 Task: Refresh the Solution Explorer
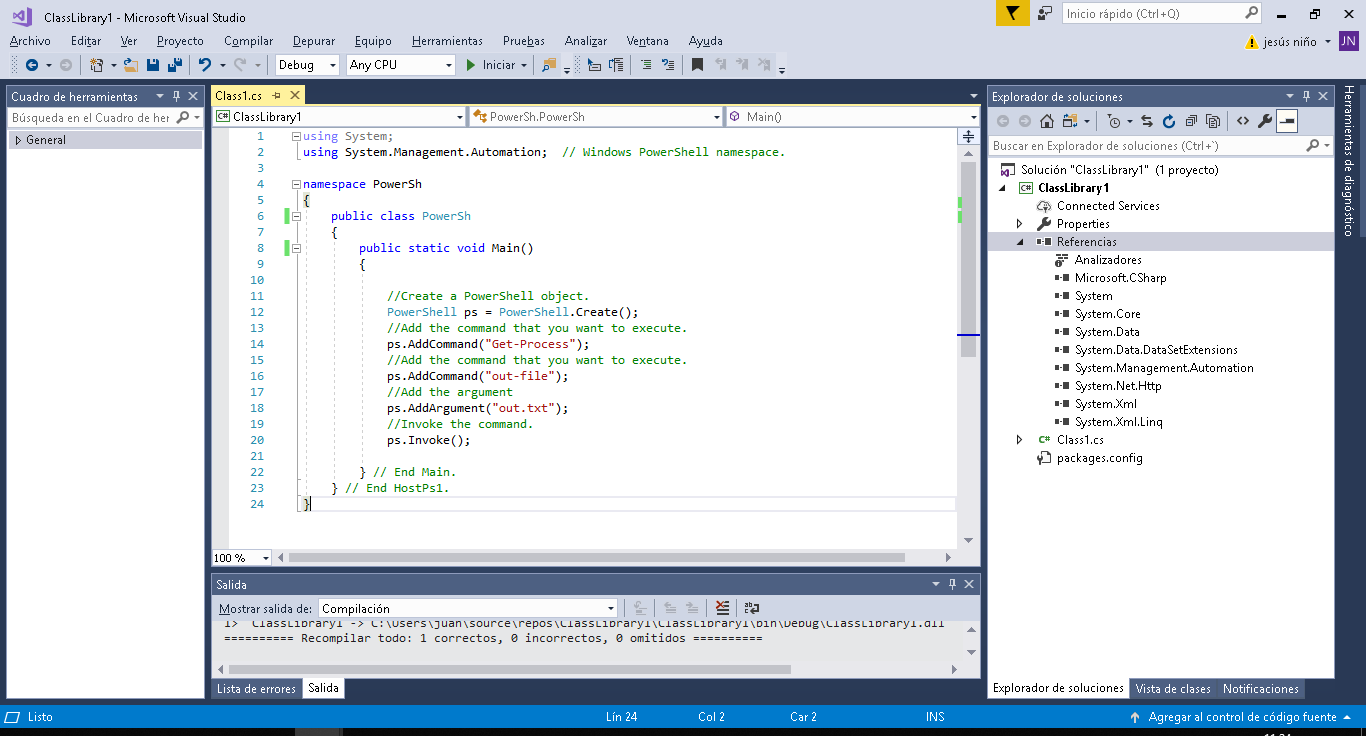tap(1169, 120)
